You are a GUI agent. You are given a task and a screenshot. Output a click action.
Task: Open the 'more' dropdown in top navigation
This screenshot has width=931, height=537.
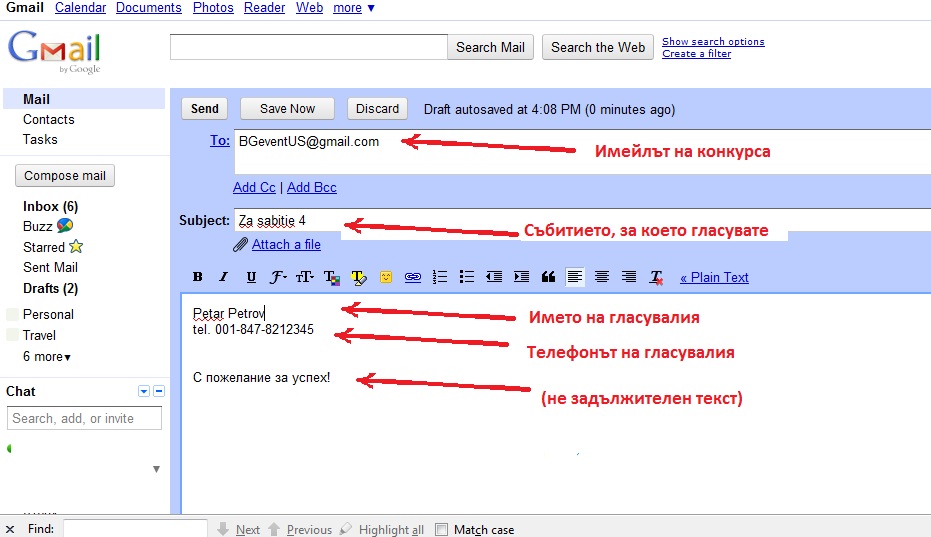point(354,8)
